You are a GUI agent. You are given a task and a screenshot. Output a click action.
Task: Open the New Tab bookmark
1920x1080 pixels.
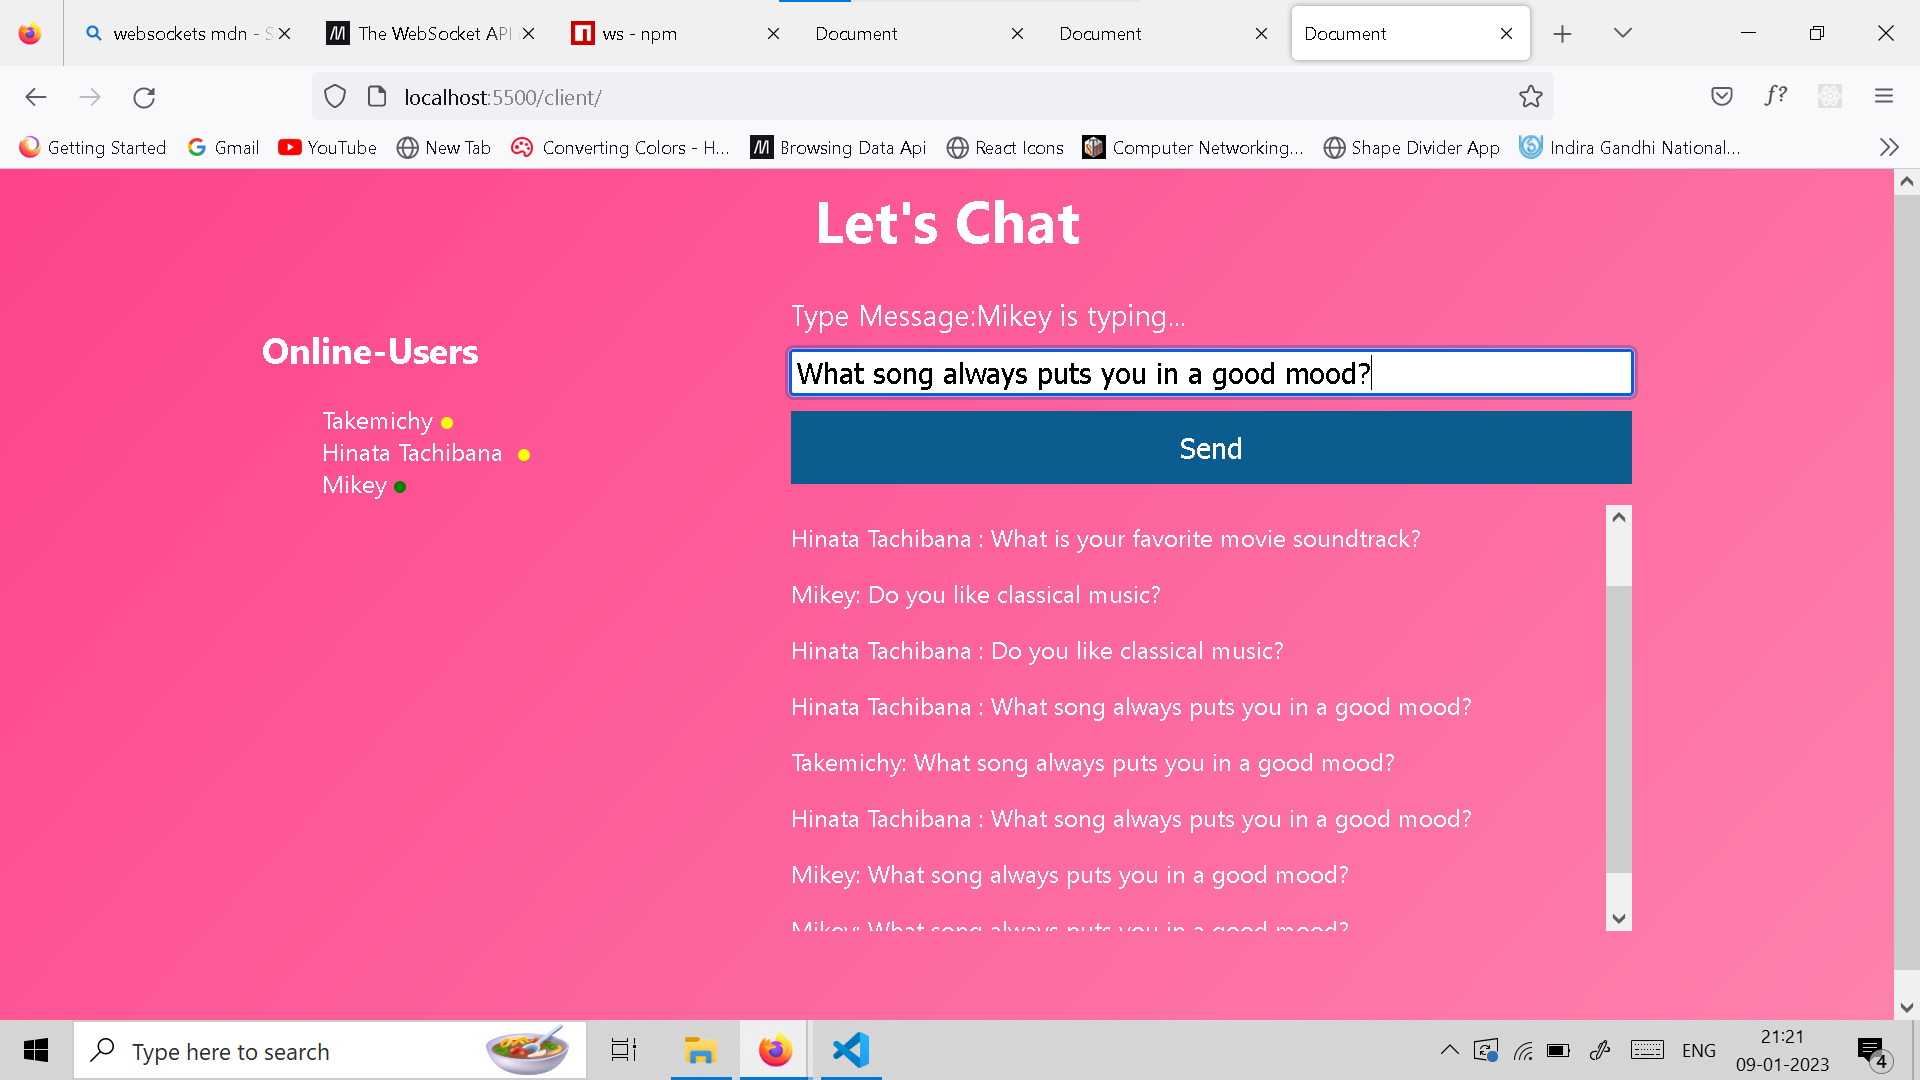(444, 147)
